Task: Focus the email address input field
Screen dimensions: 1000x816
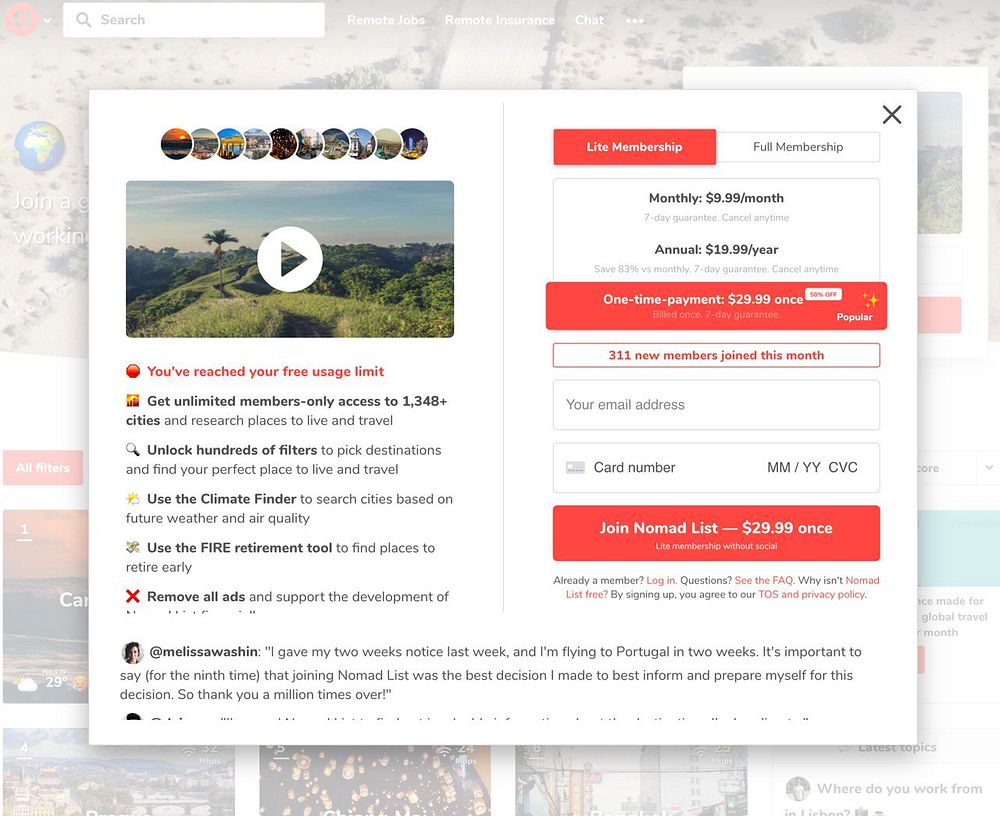Action: pyautogui.click(x=716, y=405)
